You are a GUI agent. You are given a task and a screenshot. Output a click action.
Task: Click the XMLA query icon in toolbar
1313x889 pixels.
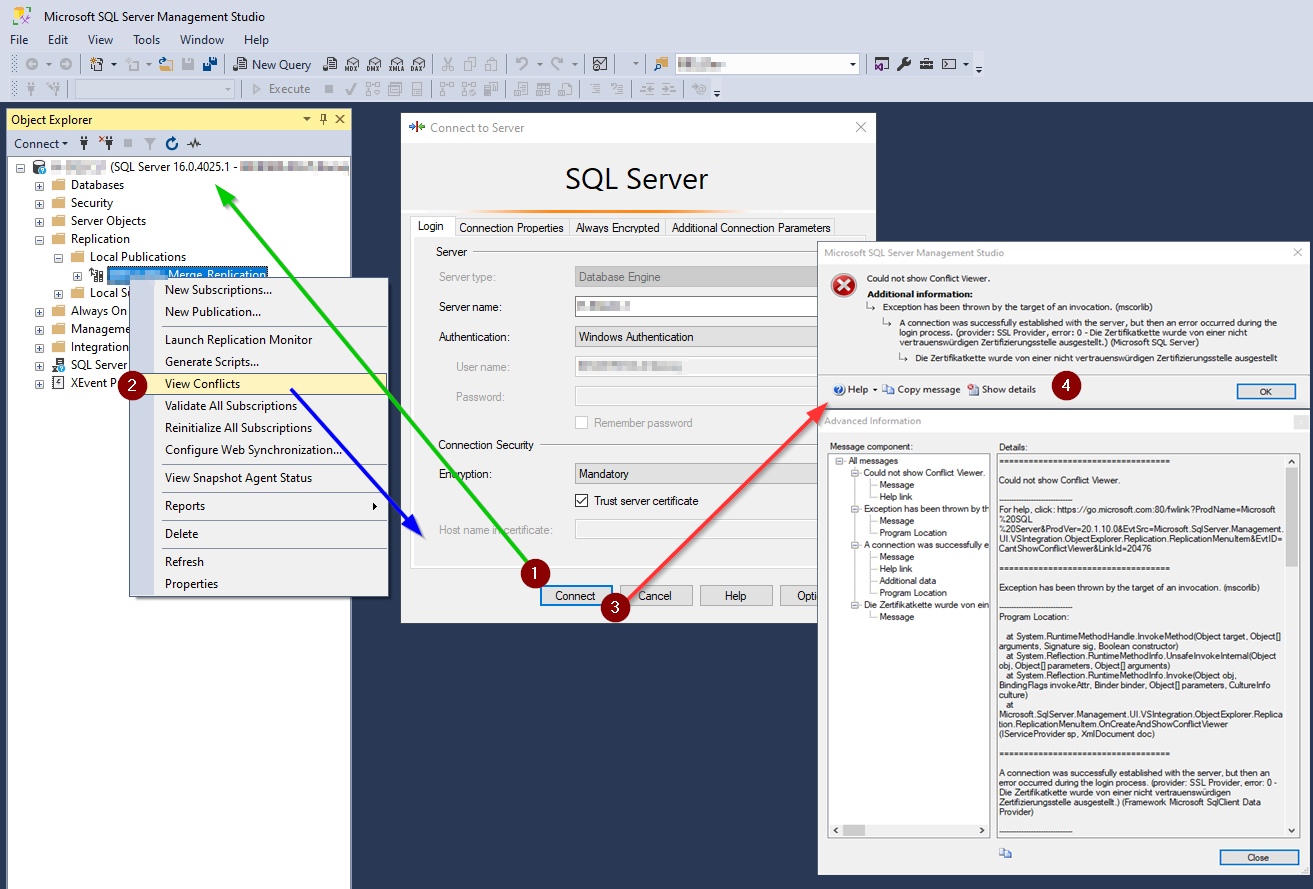click(x=396, y=64)
